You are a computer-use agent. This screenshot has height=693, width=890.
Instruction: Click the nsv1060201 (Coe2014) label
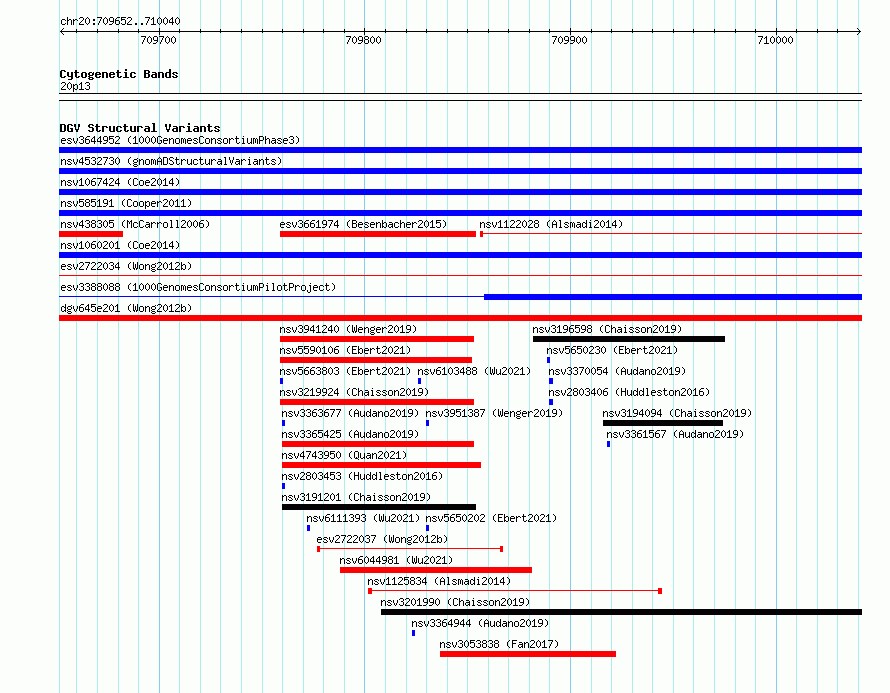(x=120, y=245)
